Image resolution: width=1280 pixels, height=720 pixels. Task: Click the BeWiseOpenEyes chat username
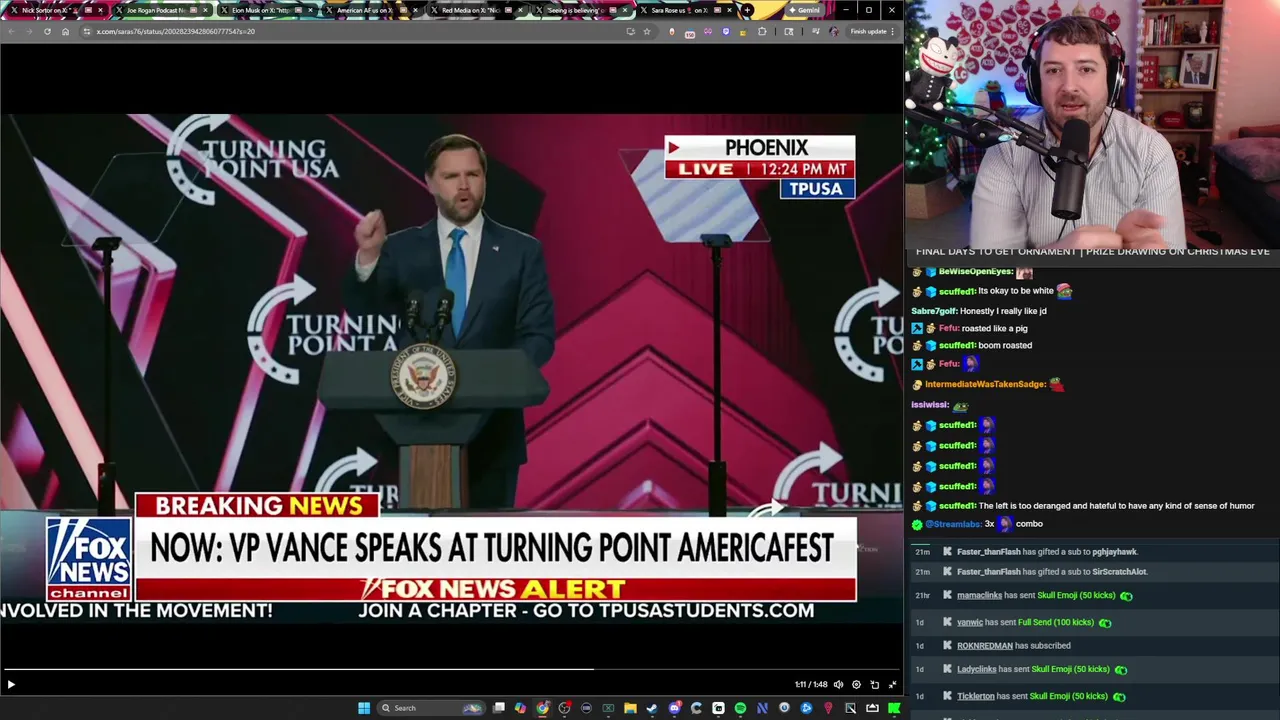pyautogui.click(x=975, y=271)
